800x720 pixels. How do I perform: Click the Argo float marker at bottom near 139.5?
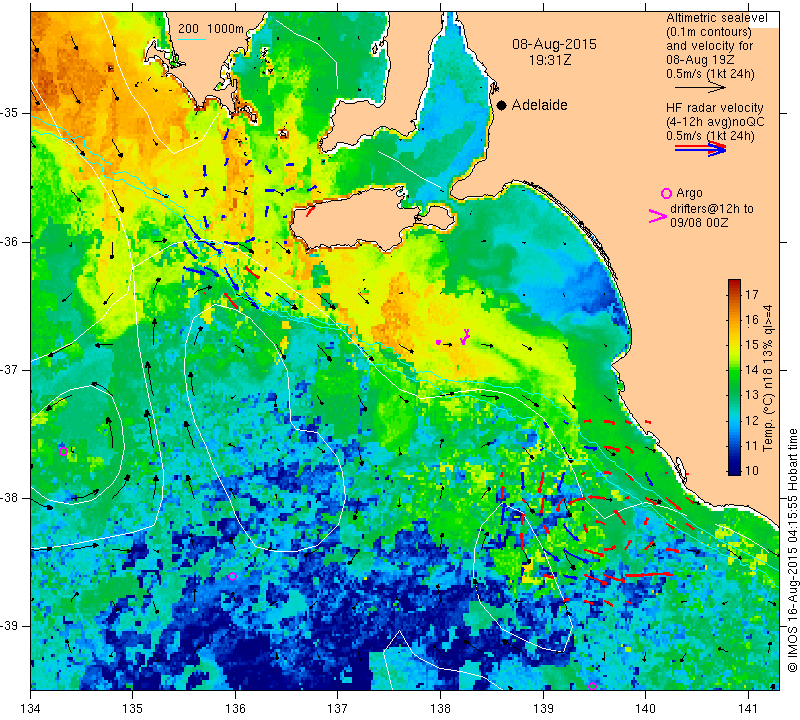(x=592, y=686)
